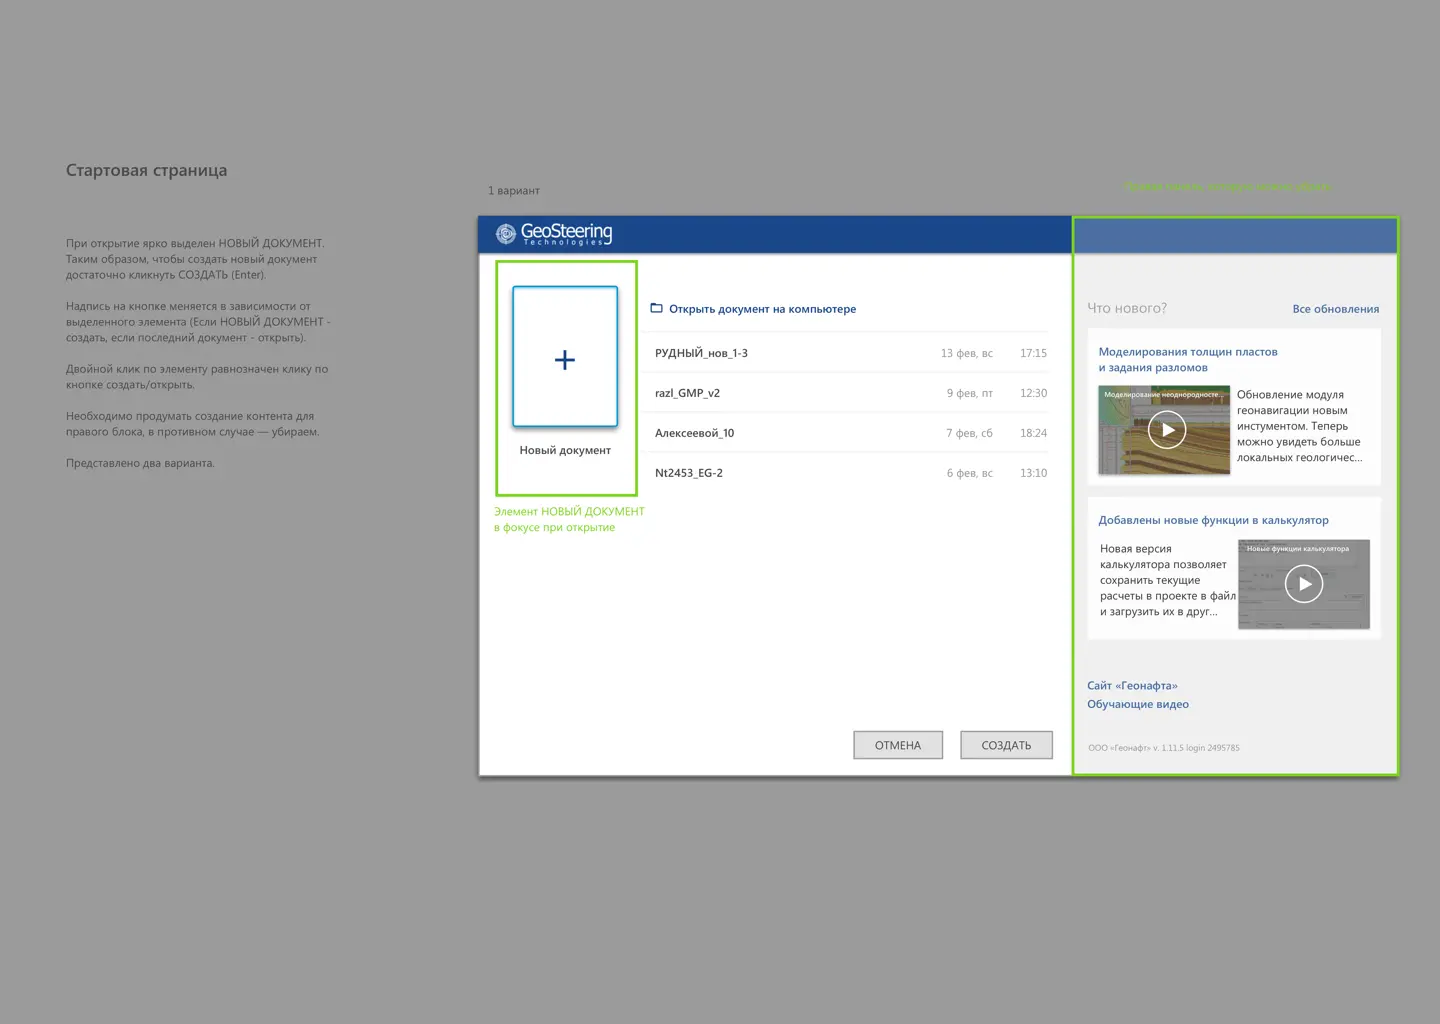Image resolution: width=1440 pixels, height=1024 pixels.
Task: Open 'Все обновления' link
Action: (x=1335, y=309)
